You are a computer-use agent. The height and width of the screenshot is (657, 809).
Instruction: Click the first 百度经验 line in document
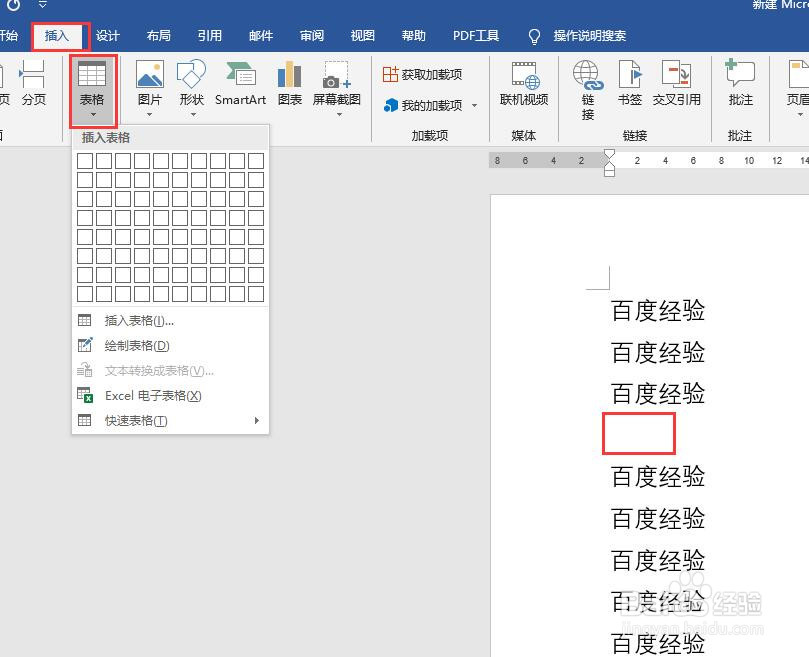[658, 311]
